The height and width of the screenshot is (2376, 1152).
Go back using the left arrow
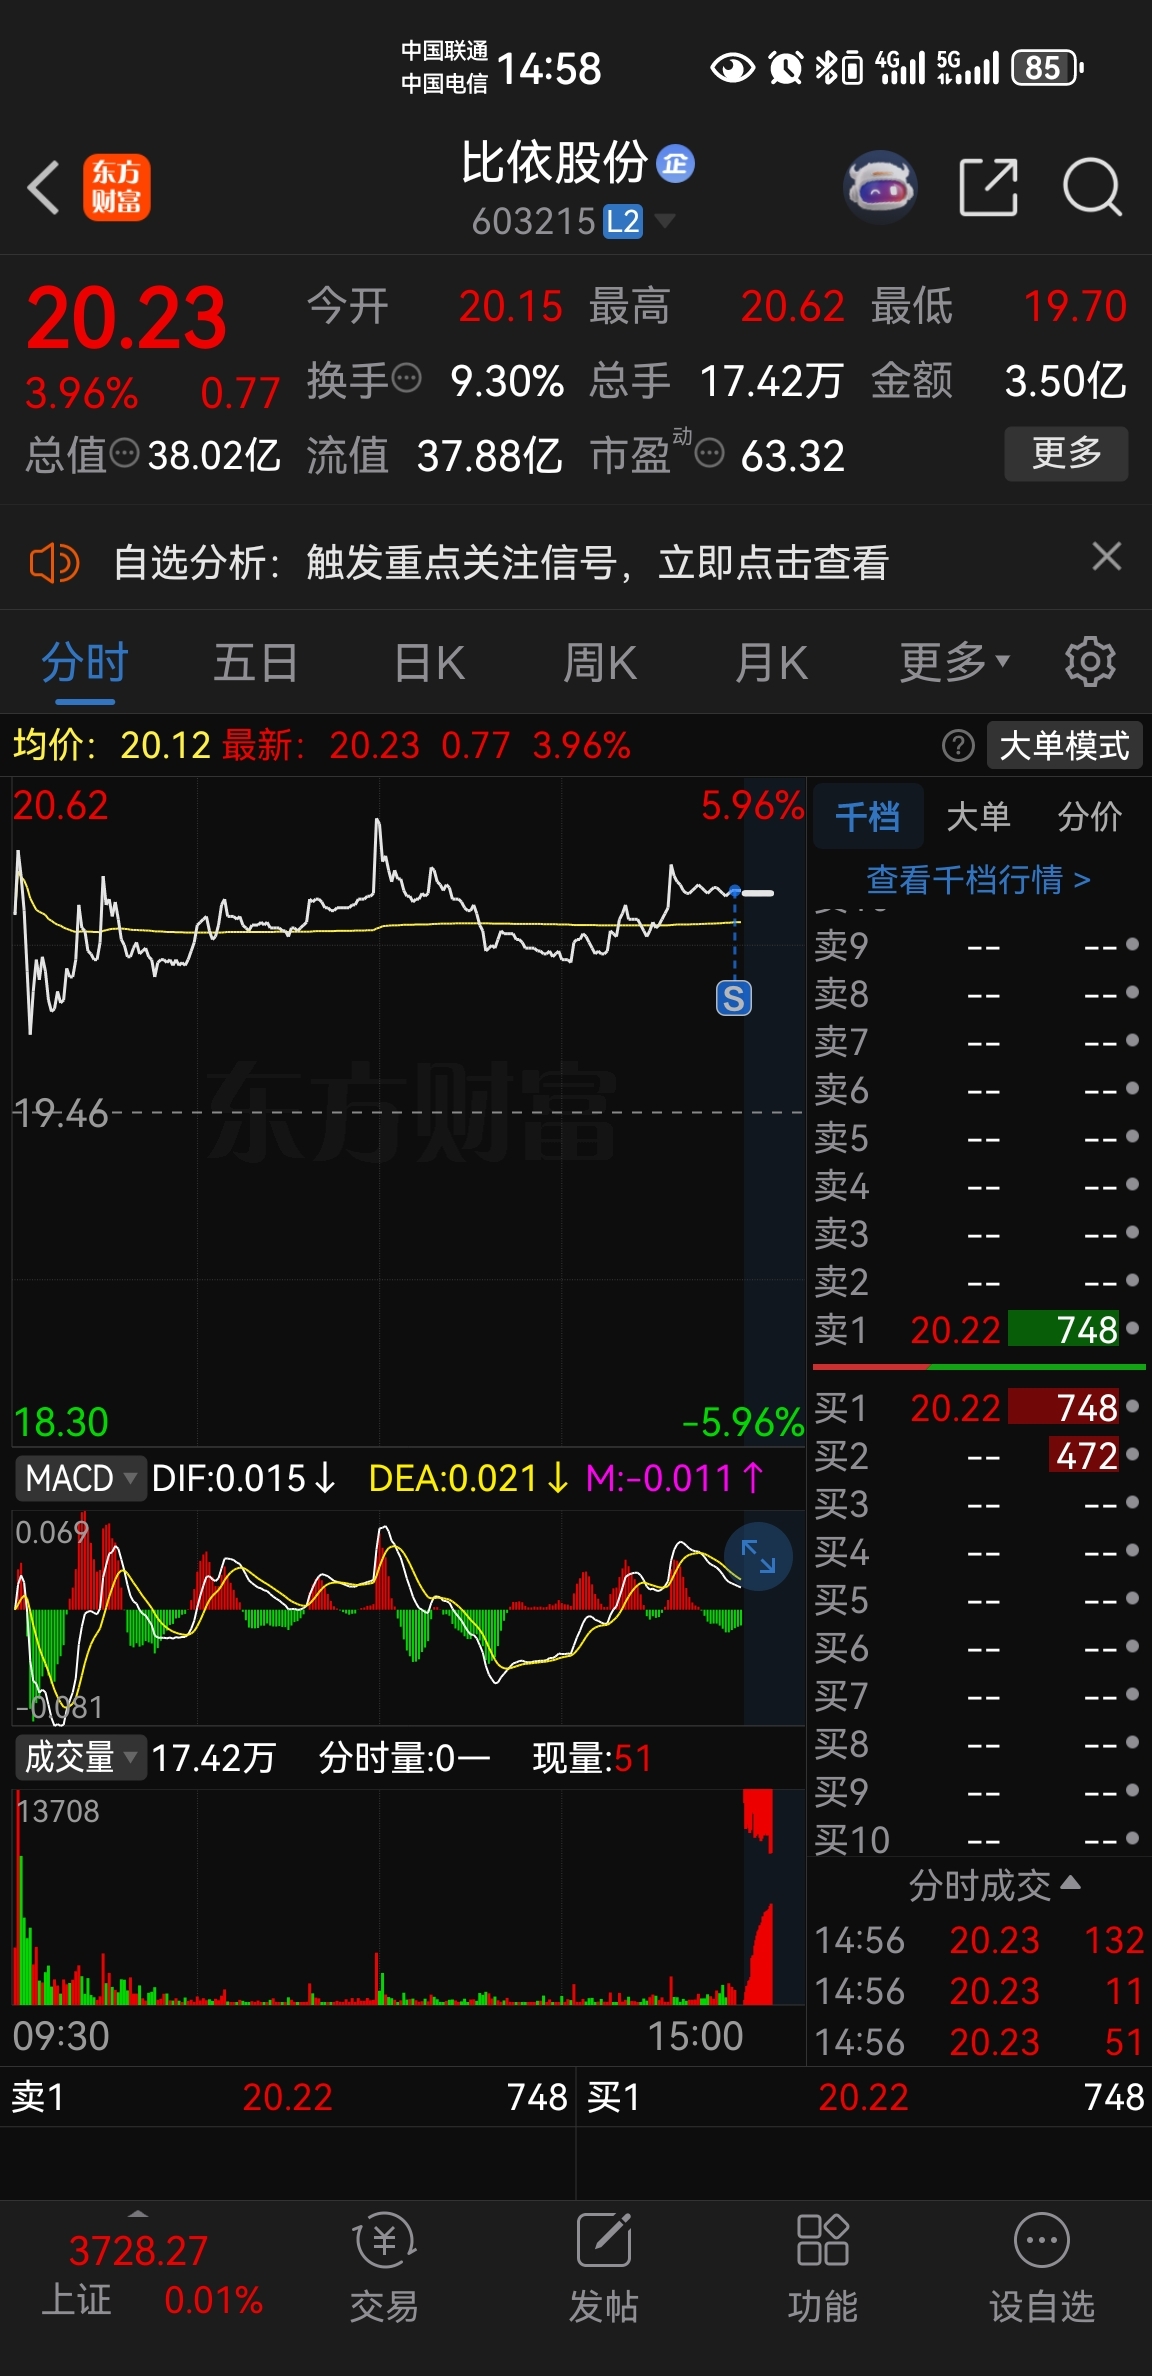43,187
